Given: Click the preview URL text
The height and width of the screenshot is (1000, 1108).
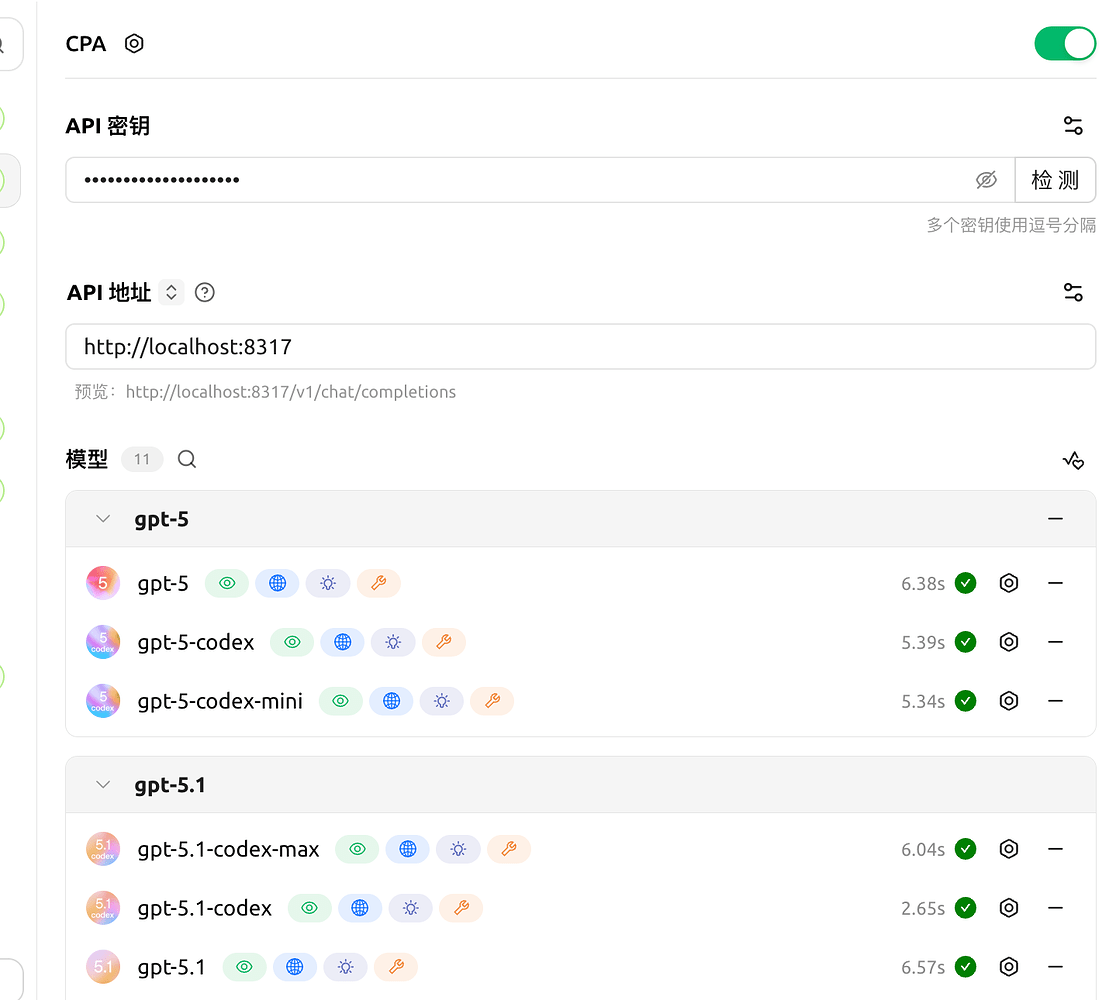Looking at the screenshot, I should point(290,392).
